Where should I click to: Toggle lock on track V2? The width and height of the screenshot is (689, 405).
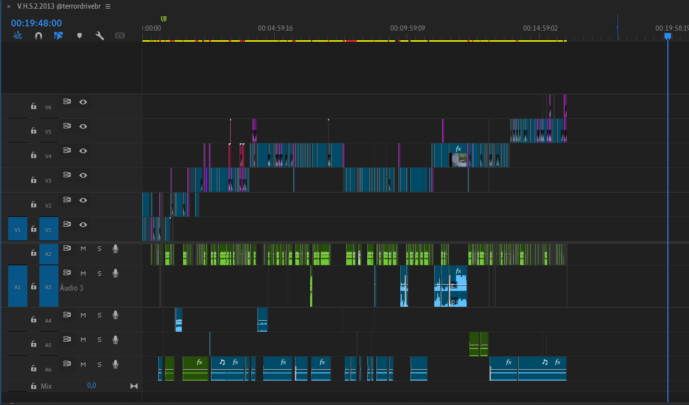(x=33, y=205)
